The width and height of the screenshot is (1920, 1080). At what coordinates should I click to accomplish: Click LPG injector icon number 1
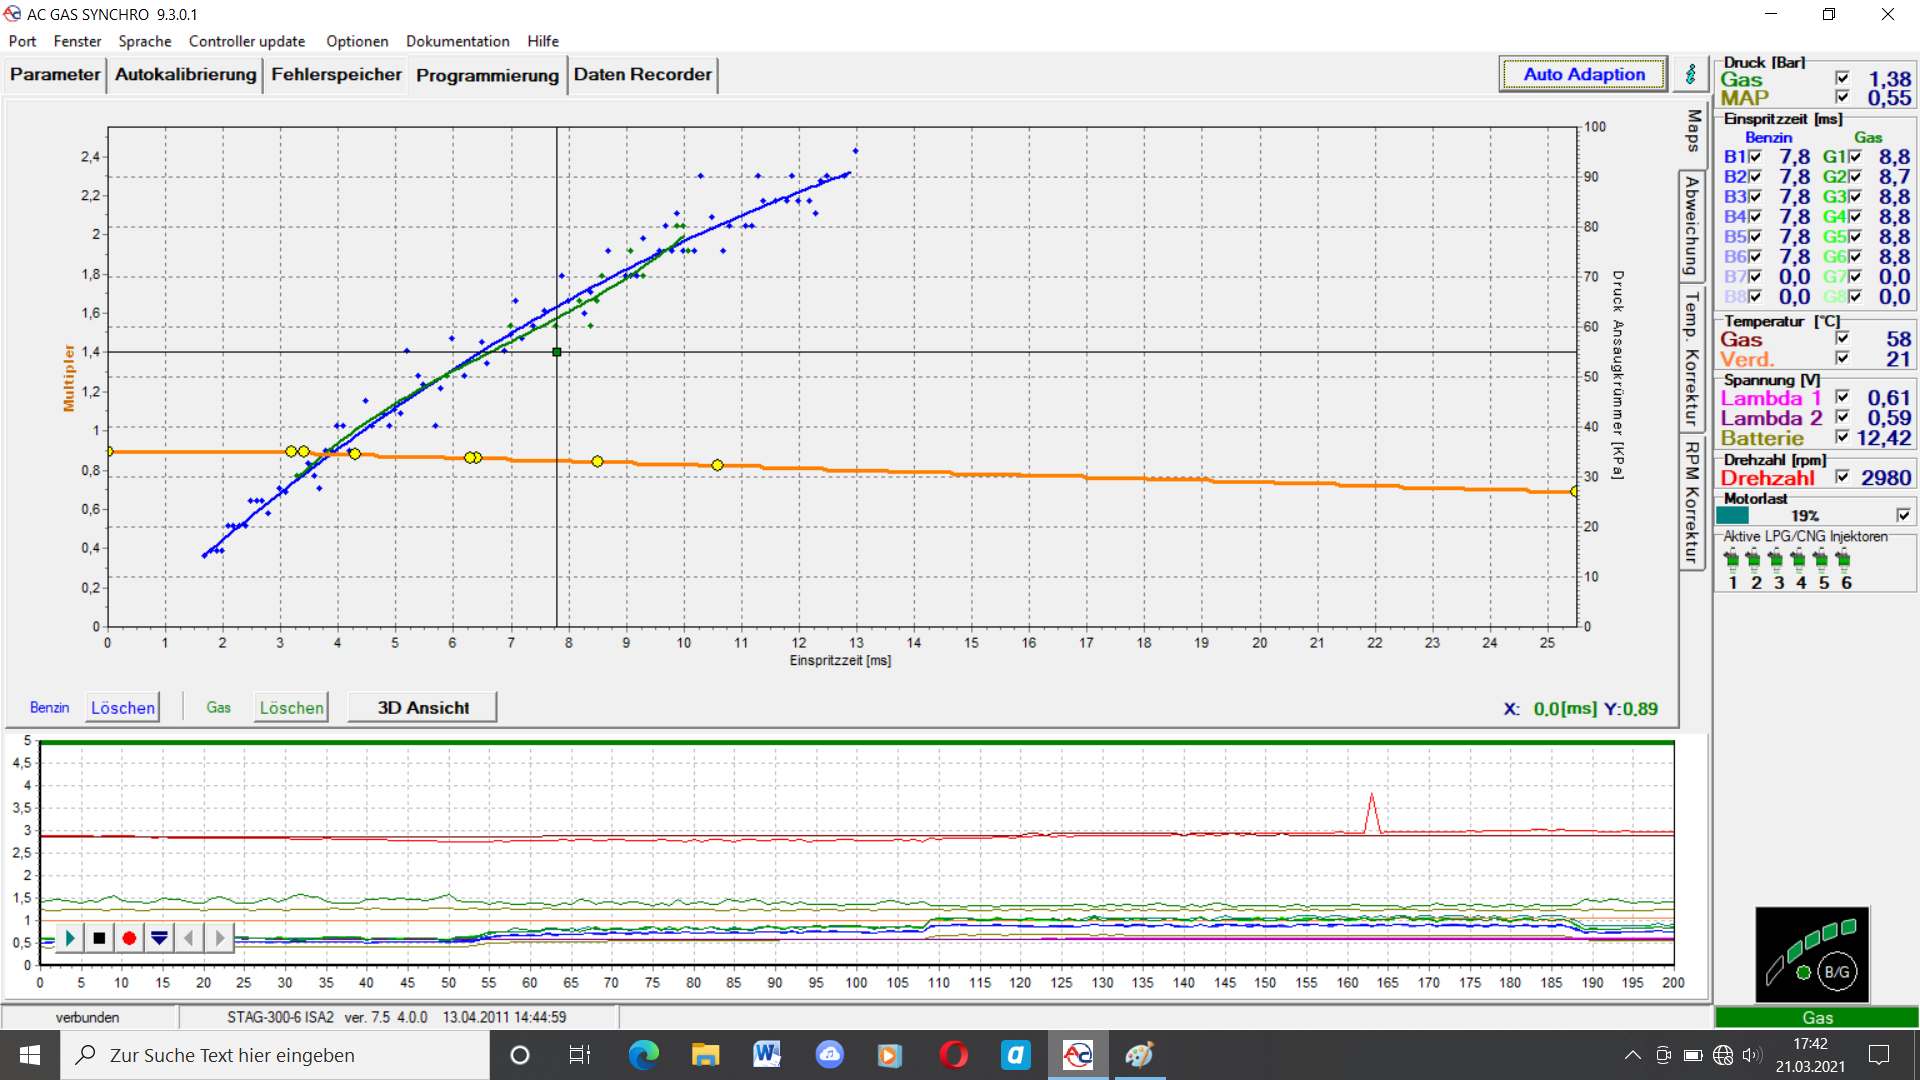coord(1732,559)
